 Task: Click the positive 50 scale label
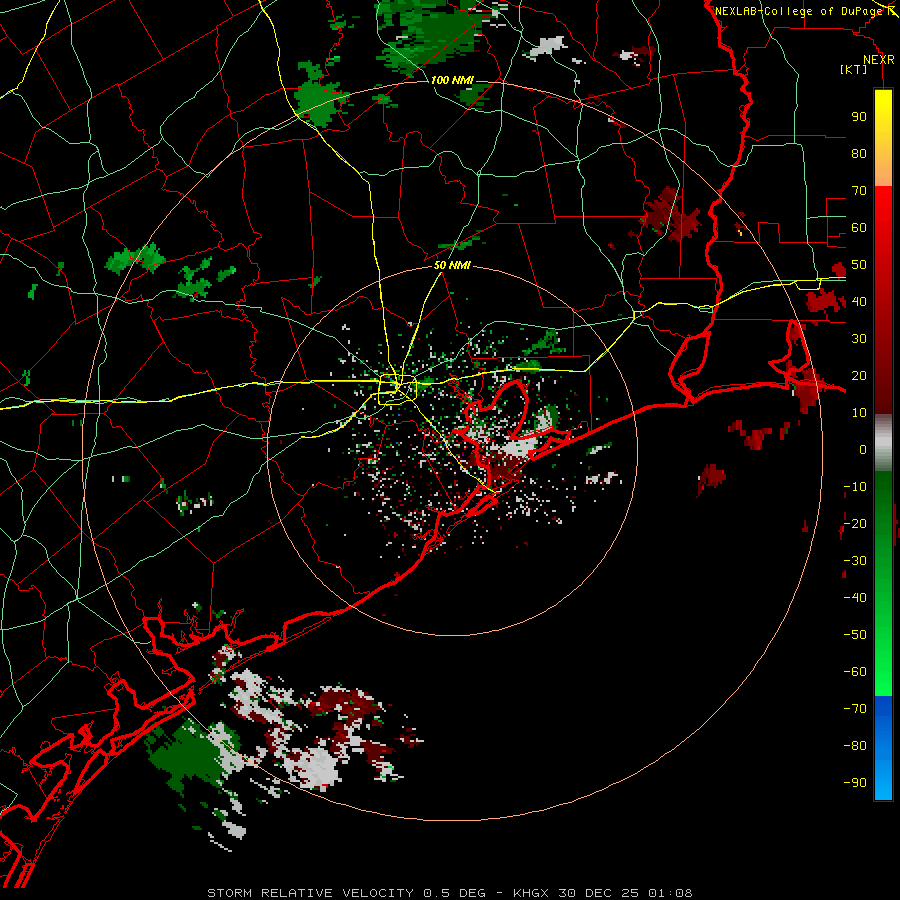[859, 265]
